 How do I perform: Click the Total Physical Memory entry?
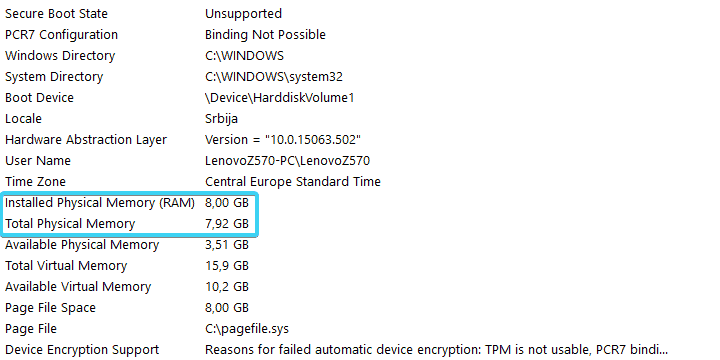360,224
